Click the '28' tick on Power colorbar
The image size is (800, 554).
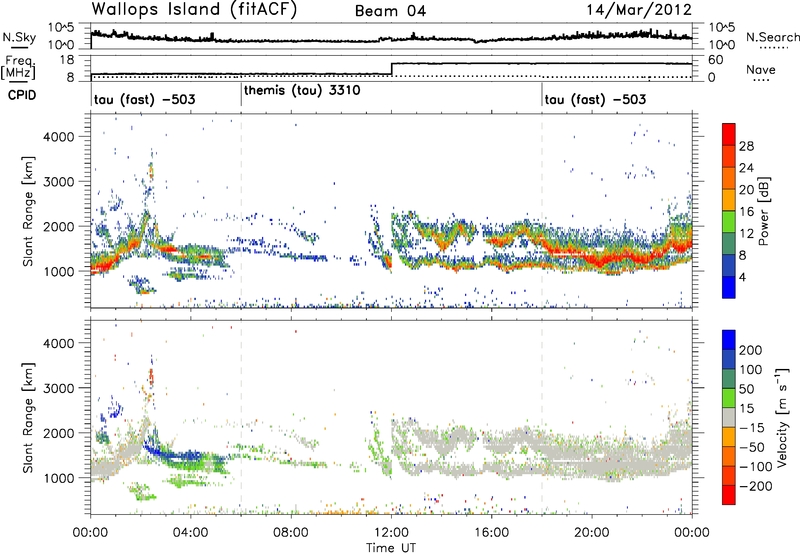tap(746, 146)
